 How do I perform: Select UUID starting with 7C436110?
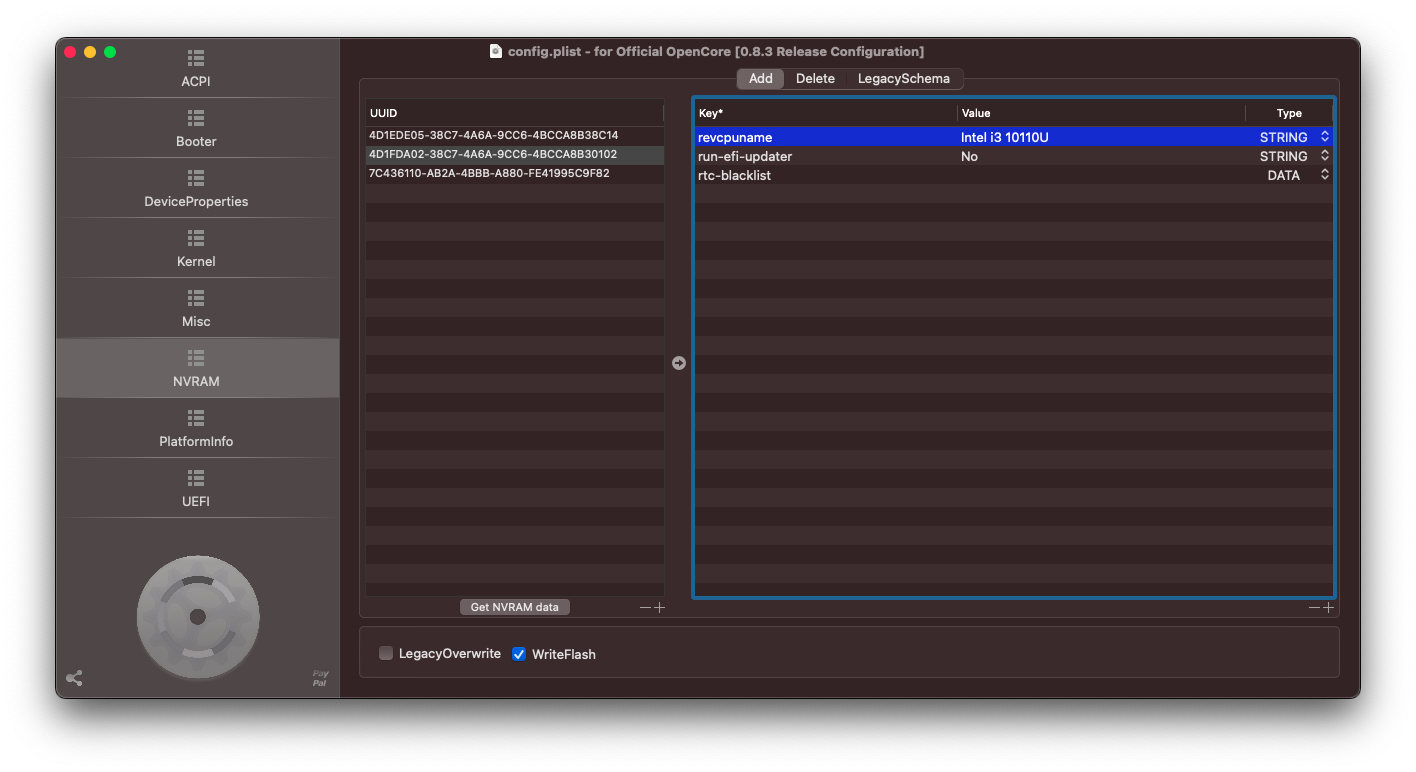click(x=489, y=174)
